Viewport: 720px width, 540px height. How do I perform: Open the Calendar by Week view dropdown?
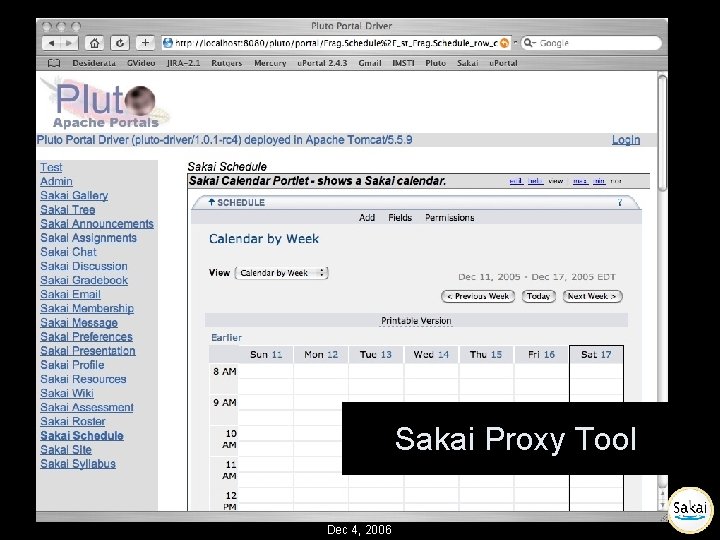[x=281, y=273]
